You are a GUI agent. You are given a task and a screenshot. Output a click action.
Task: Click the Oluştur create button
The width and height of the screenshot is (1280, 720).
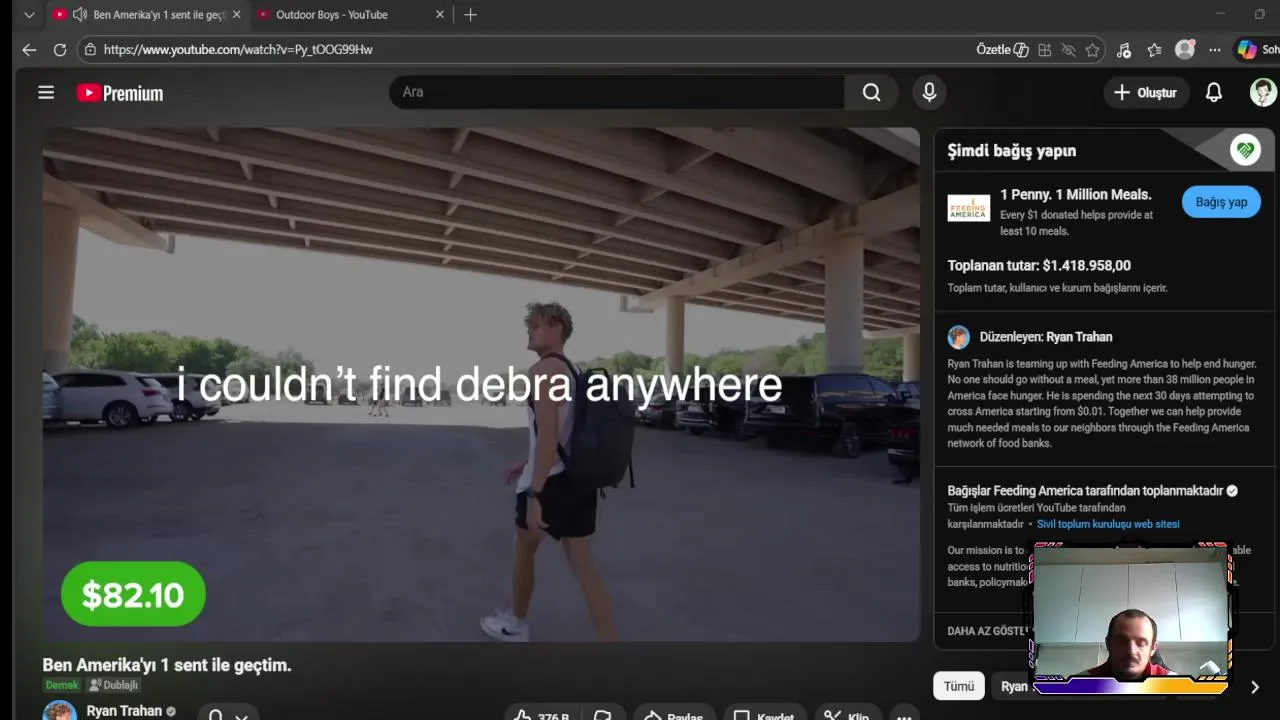click(x=1145, y=92)
